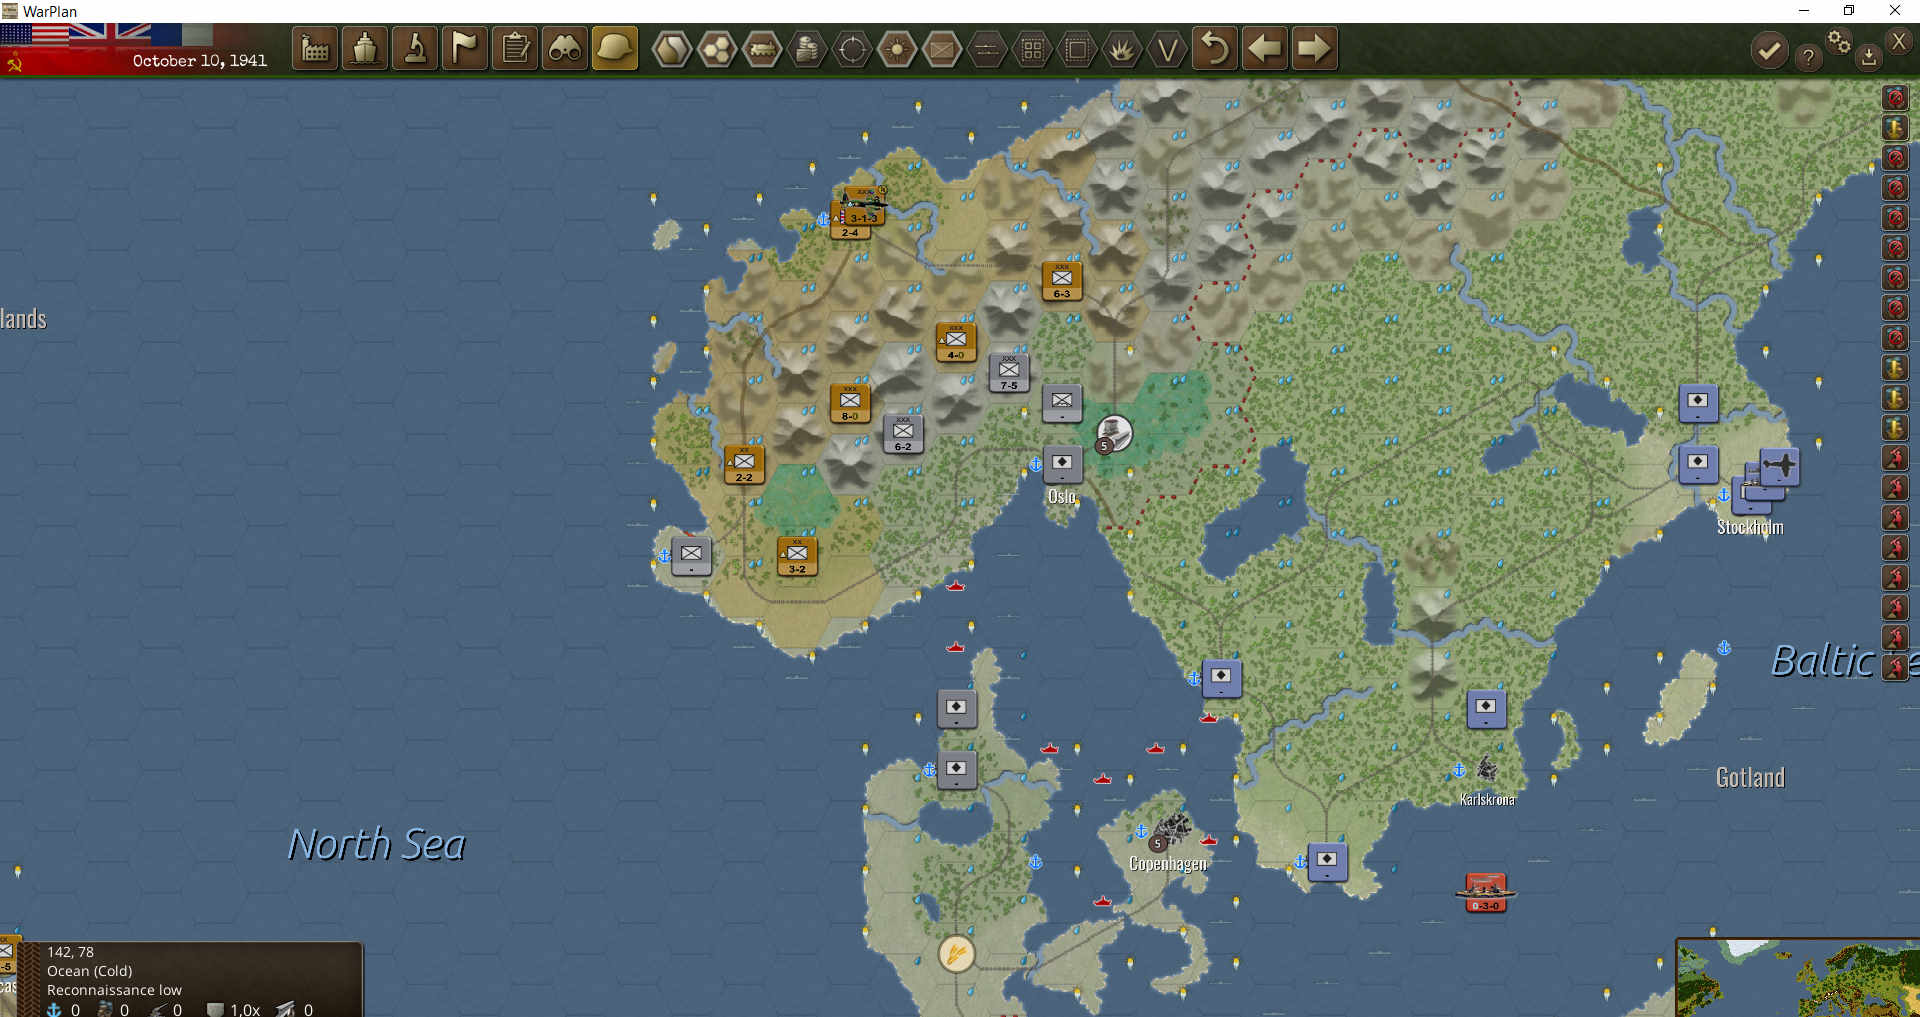
Task: Click the V victory hex button
Action: pos(1167,49)
